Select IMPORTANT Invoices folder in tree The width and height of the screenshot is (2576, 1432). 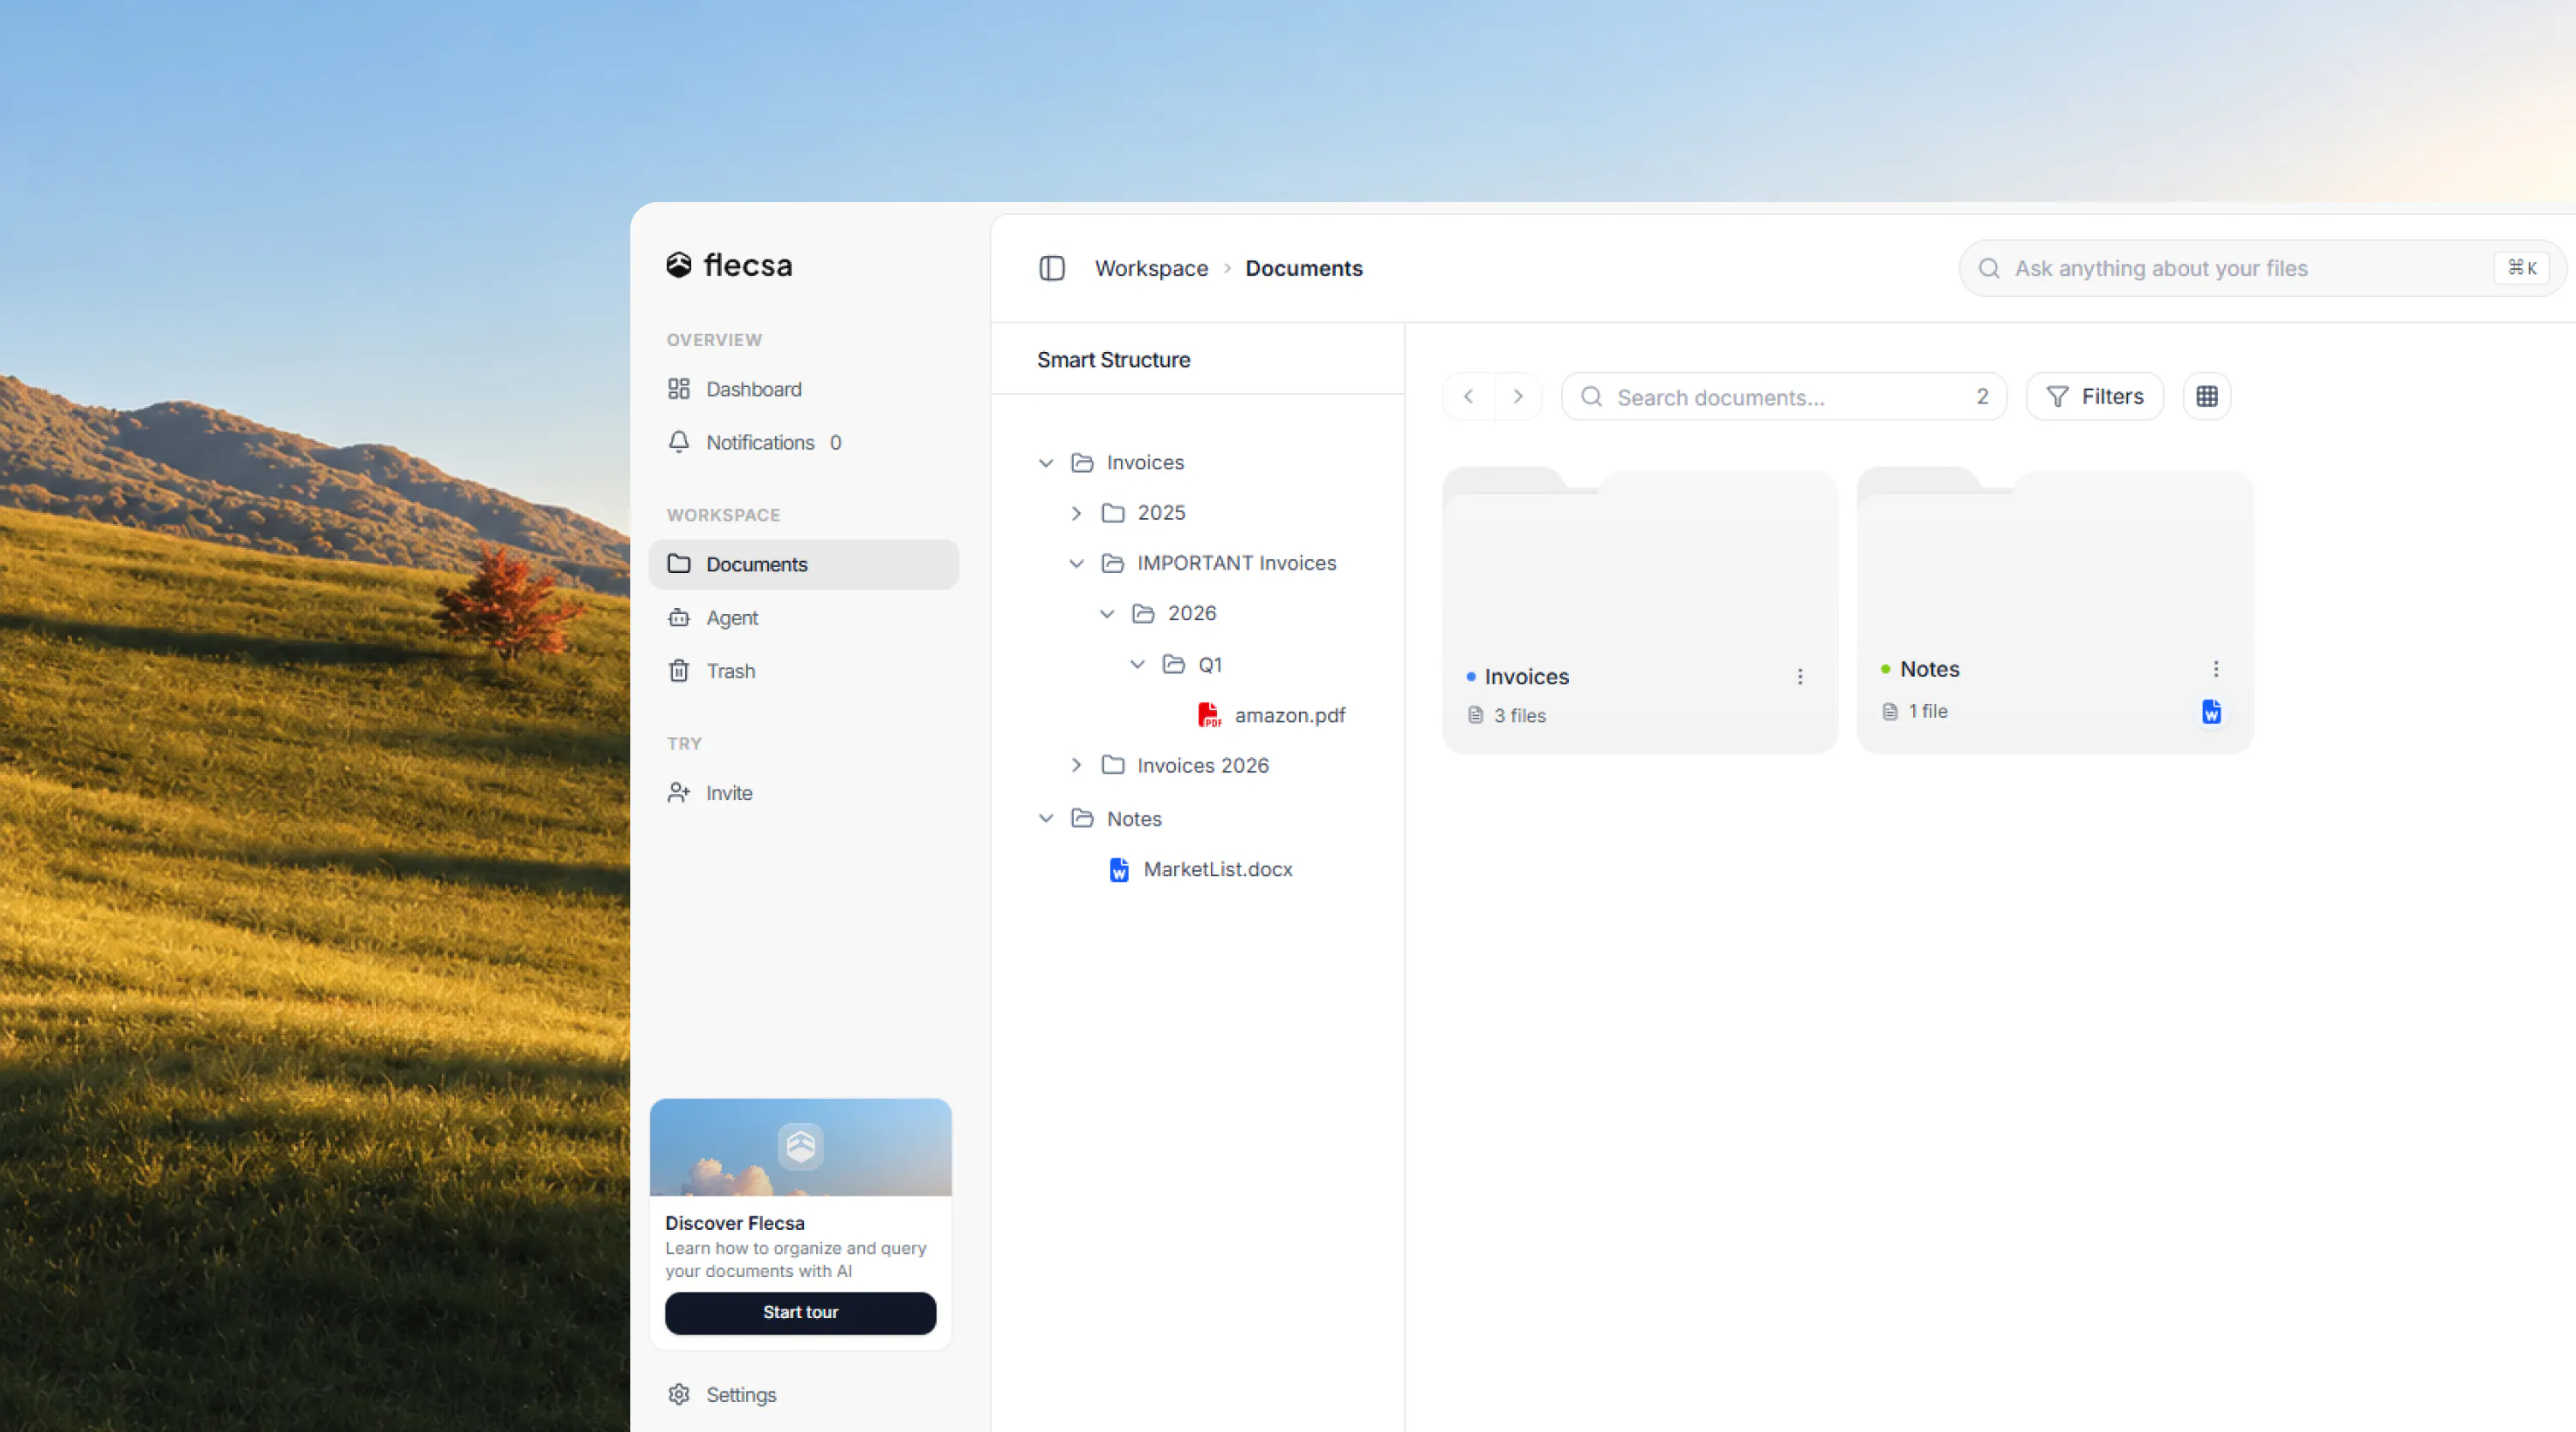coord(1218,563)
